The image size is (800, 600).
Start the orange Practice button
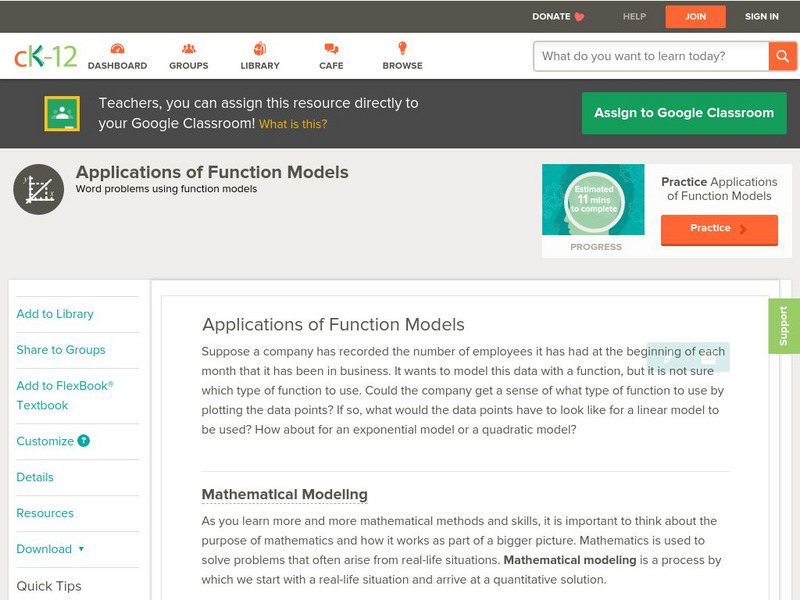pyautogui.click(x=718, y=229)
